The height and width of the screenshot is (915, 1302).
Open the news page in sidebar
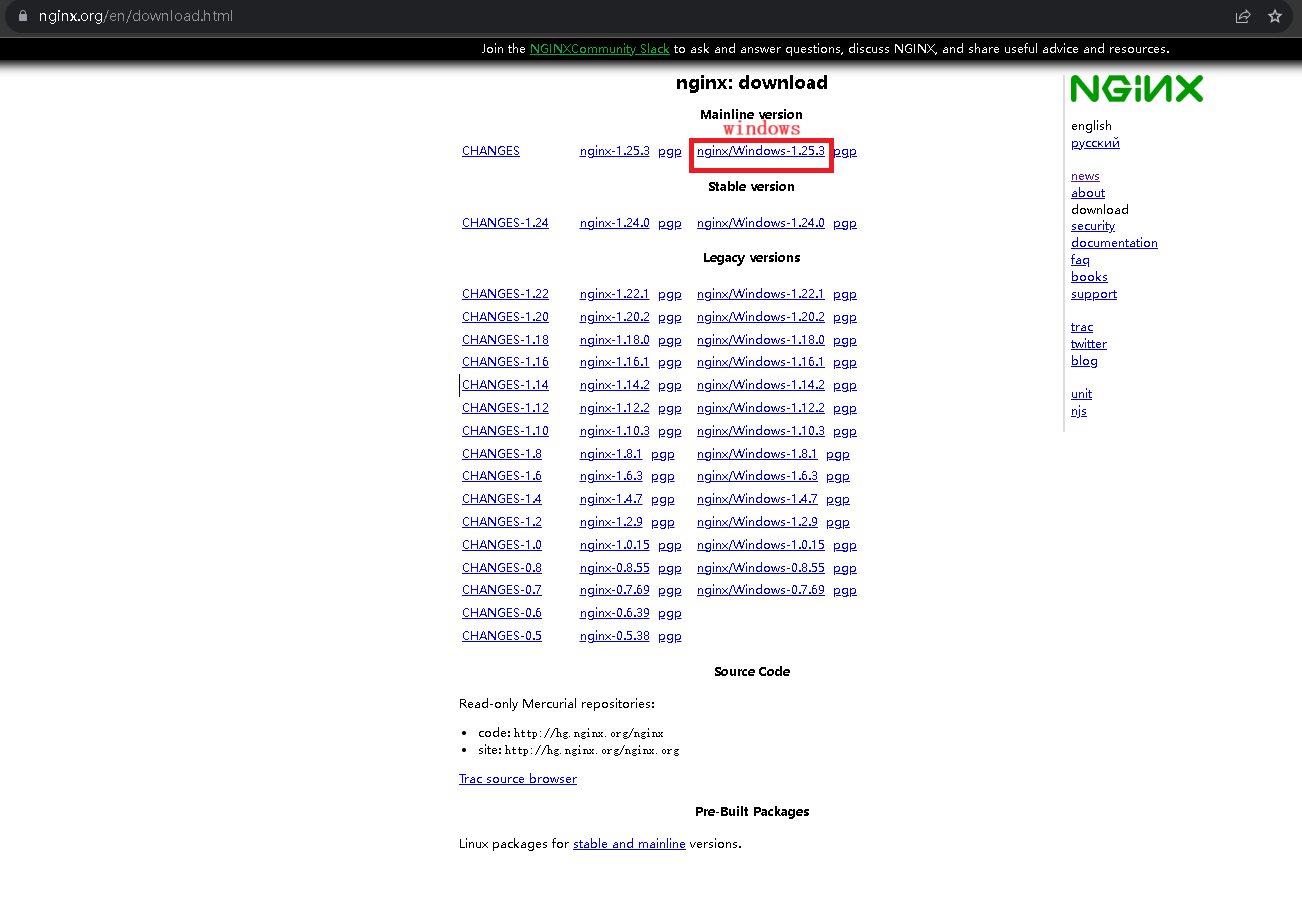(x=1085, y=176)
